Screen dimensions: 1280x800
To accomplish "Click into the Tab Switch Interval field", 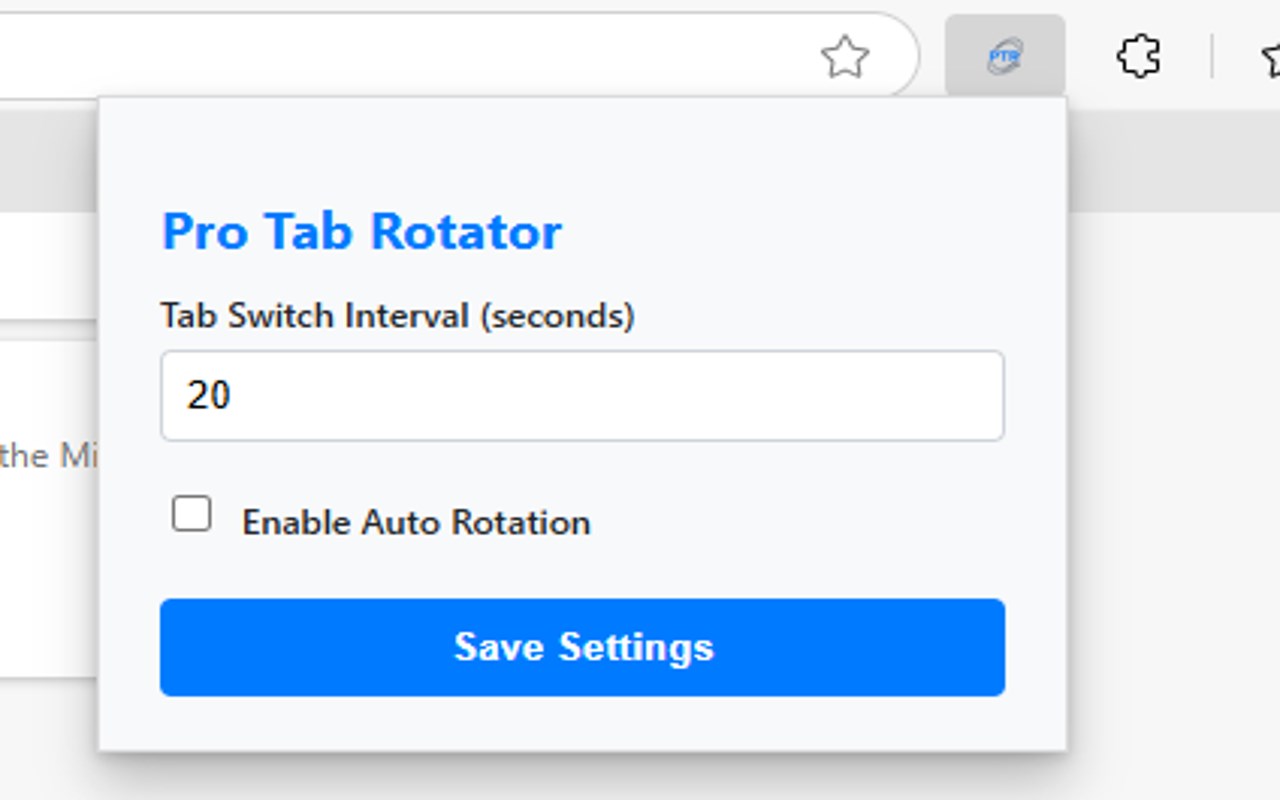I will 582,396.
